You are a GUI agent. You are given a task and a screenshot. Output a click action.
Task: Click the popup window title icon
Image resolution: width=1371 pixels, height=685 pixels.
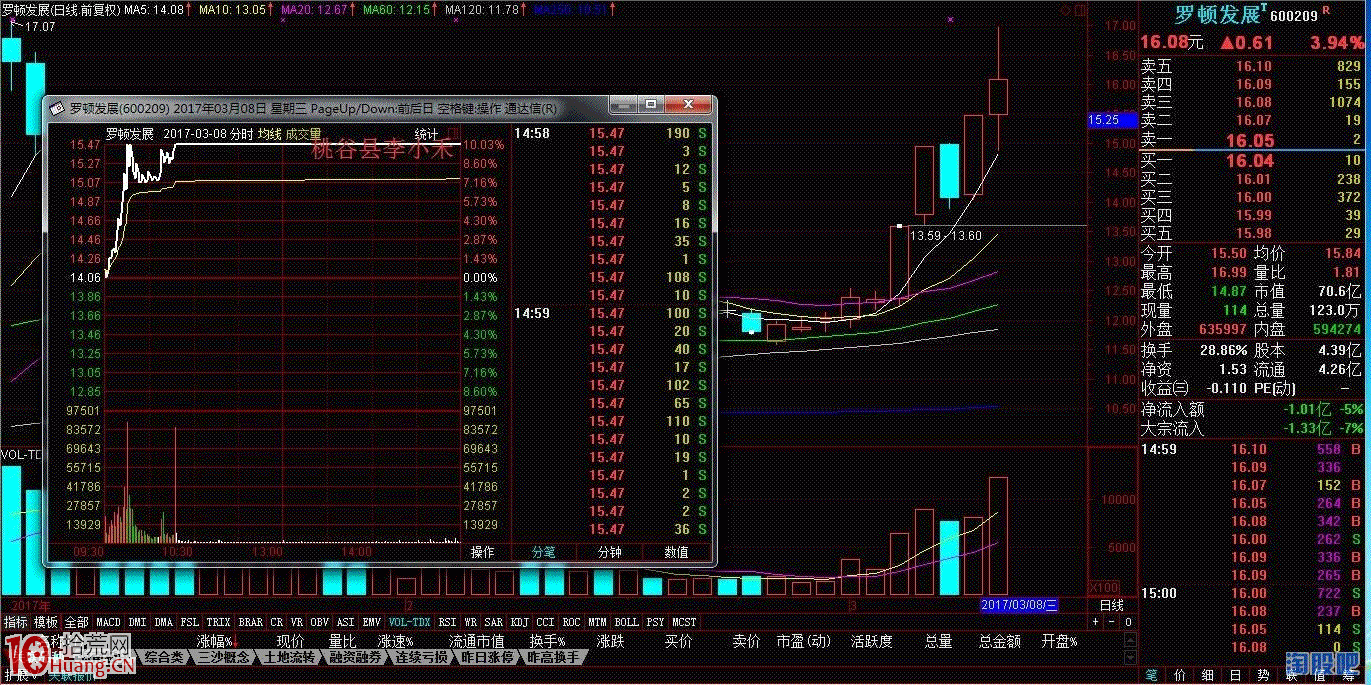pyautogui.click(x=57, y=107)
